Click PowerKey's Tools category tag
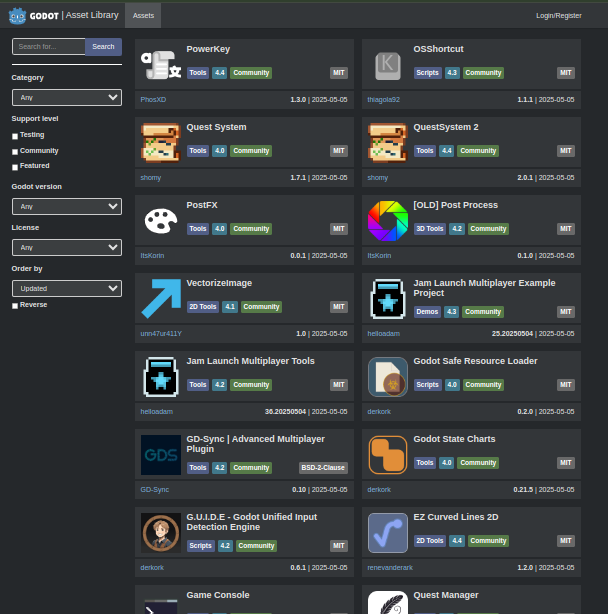 pos(198,73)
